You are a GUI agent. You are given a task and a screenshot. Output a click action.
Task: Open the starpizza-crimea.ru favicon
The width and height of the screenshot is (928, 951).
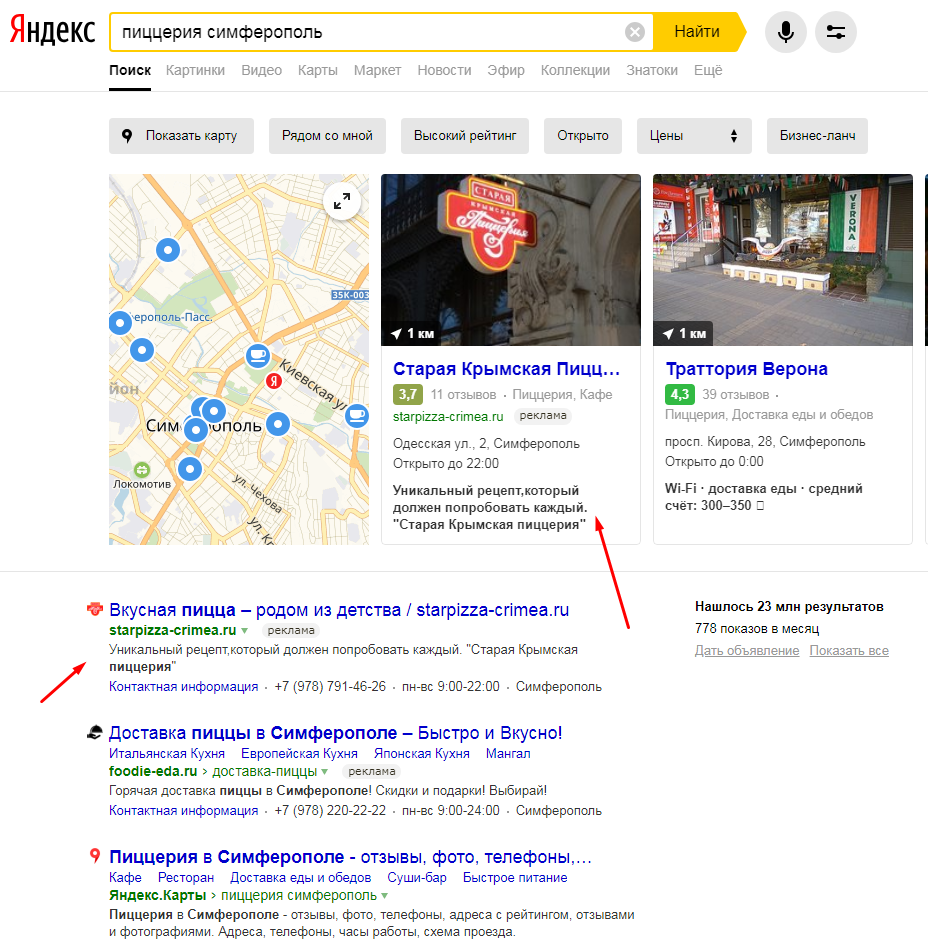[95, 609]
